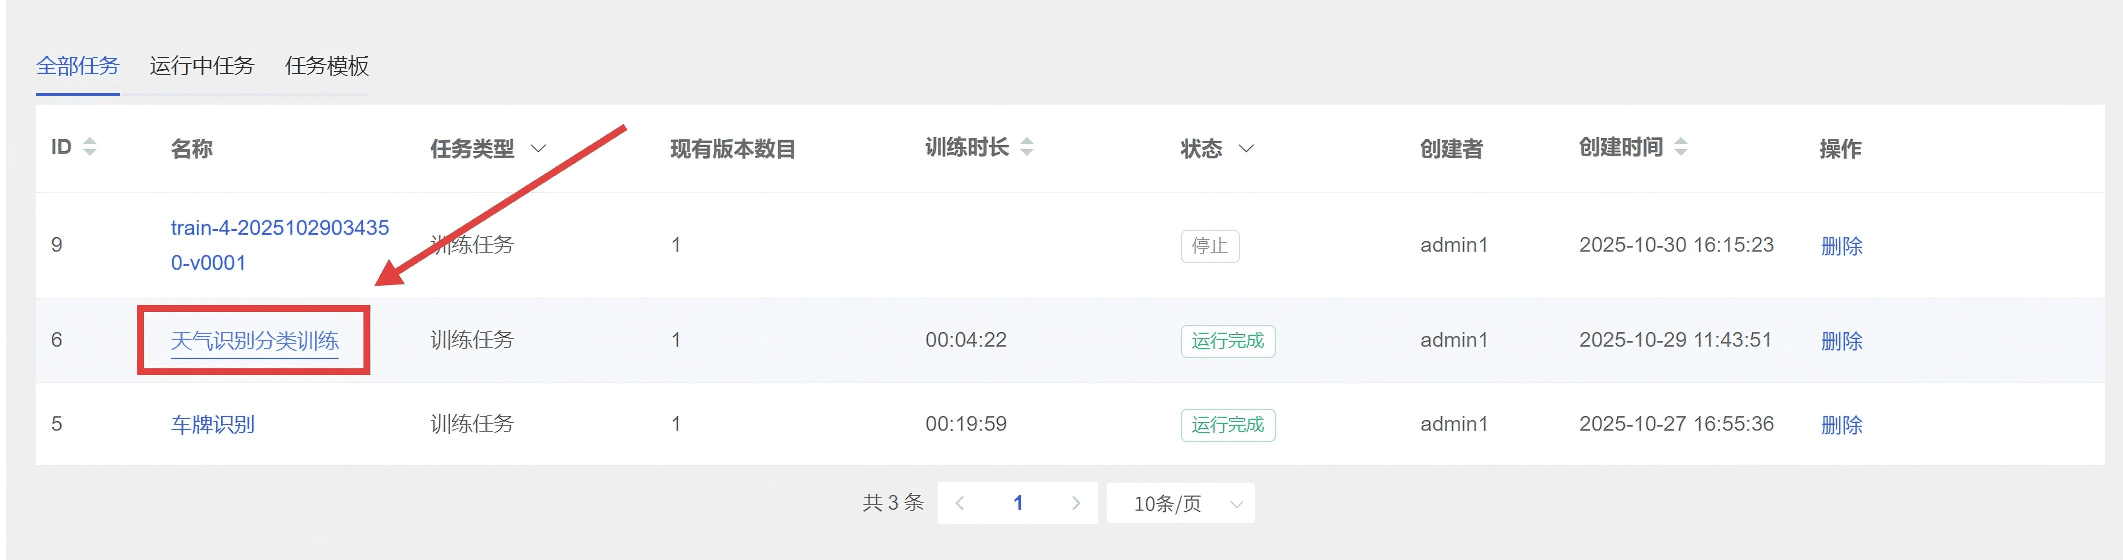Delete the 车牌识别 task
This screenshot has height=560, width=2123.
1841,425
